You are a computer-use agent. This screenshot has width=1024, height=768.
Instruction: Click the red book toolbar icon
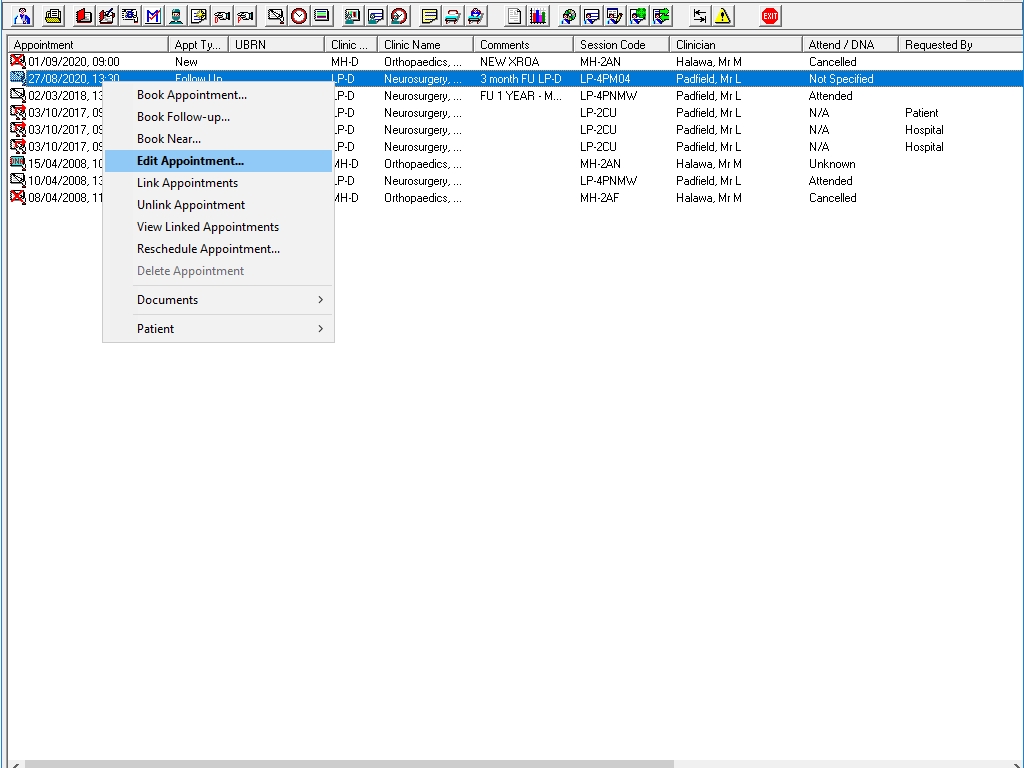coord(84,16)
